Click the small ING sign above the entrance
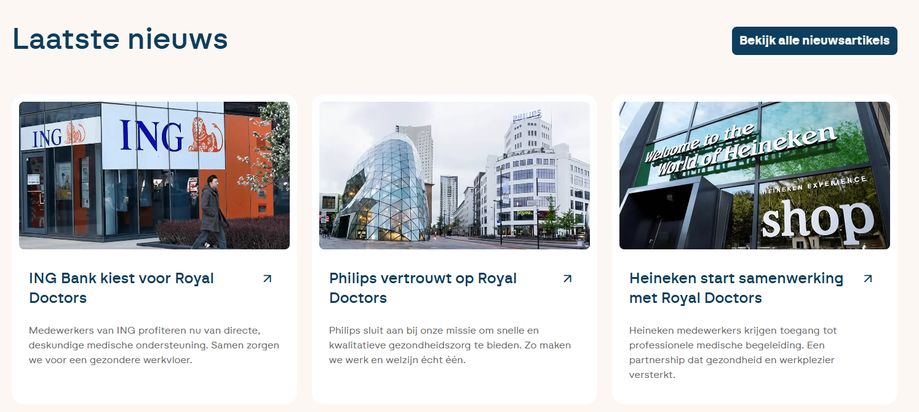Screen dimensions: 919x412 tap(59, 135)
